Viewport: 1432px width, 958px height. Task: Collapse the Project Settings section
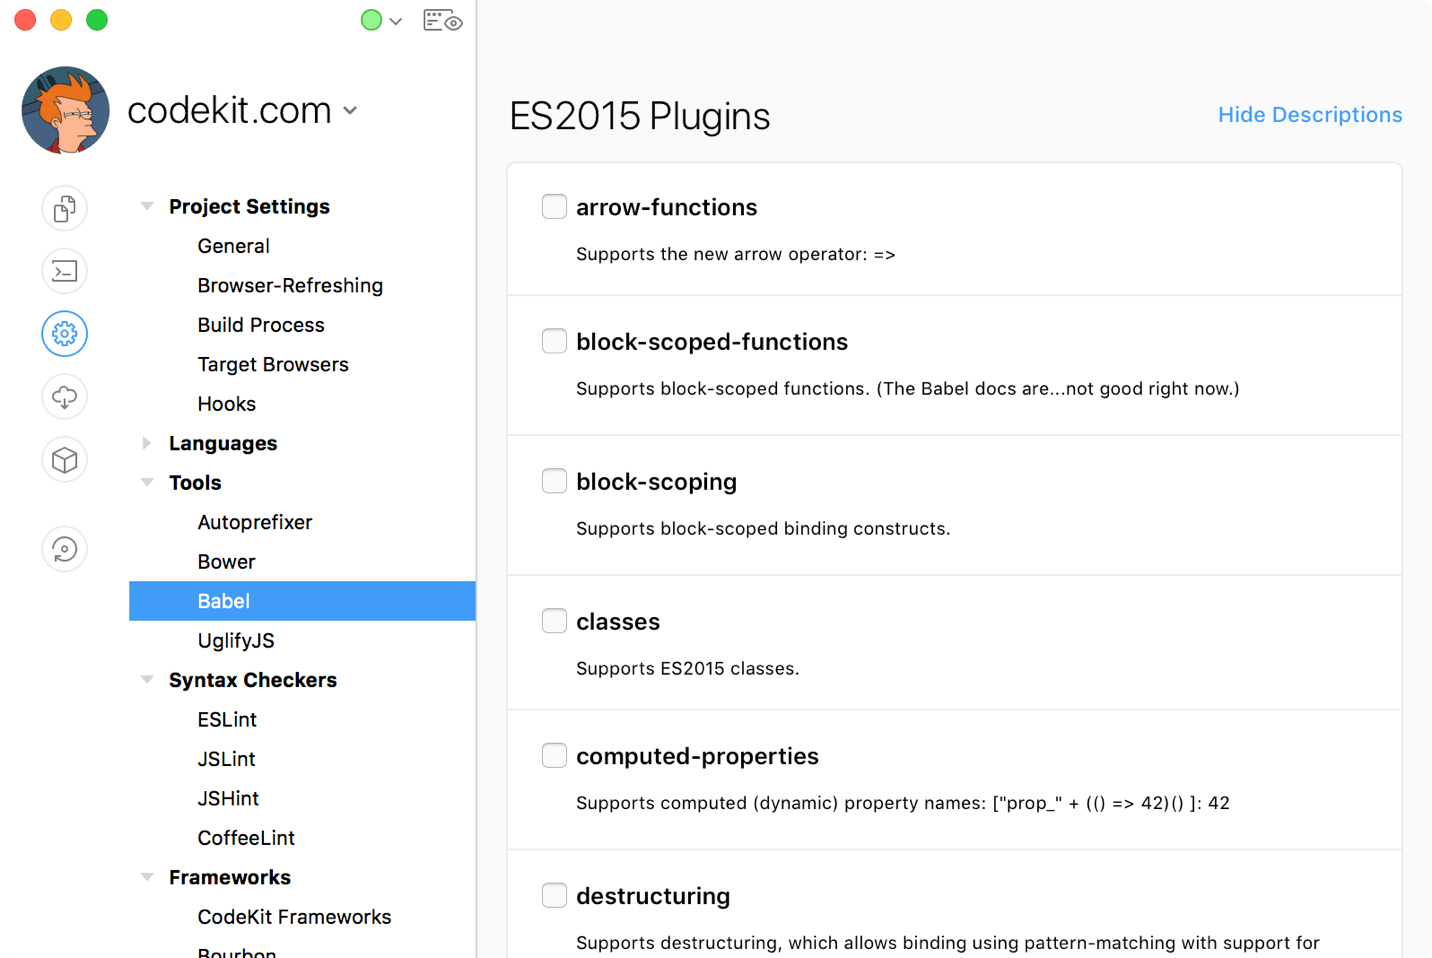[147, 206]
